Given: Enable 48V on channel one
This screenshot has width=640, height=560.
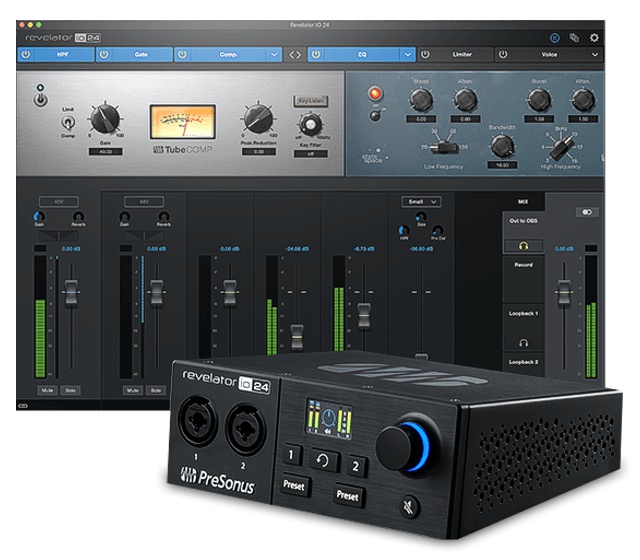Looking at the screenshot, I should [59, 202].
